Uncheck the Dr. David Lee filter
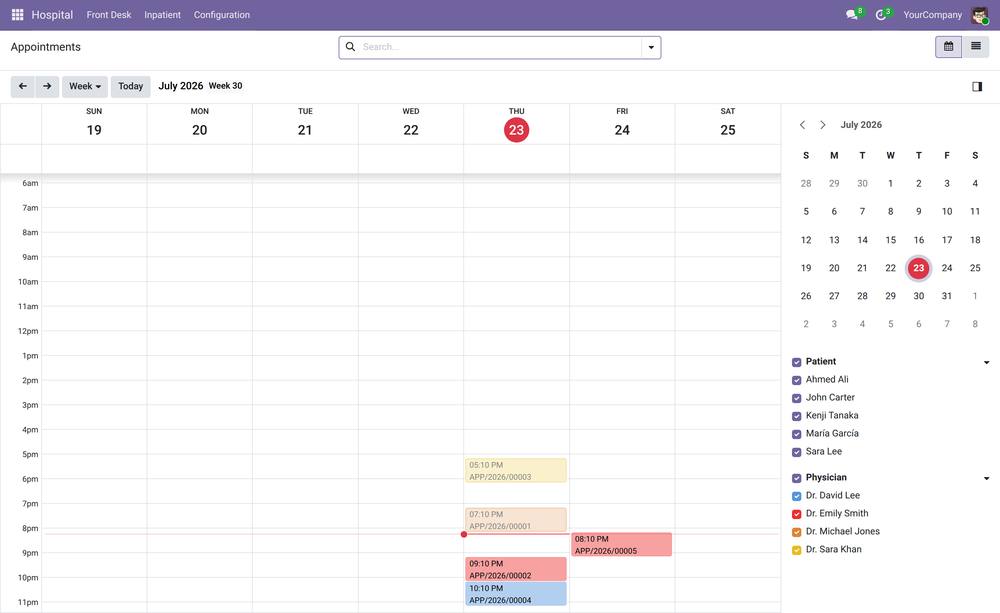The image size is (1000, 613). 797,496
